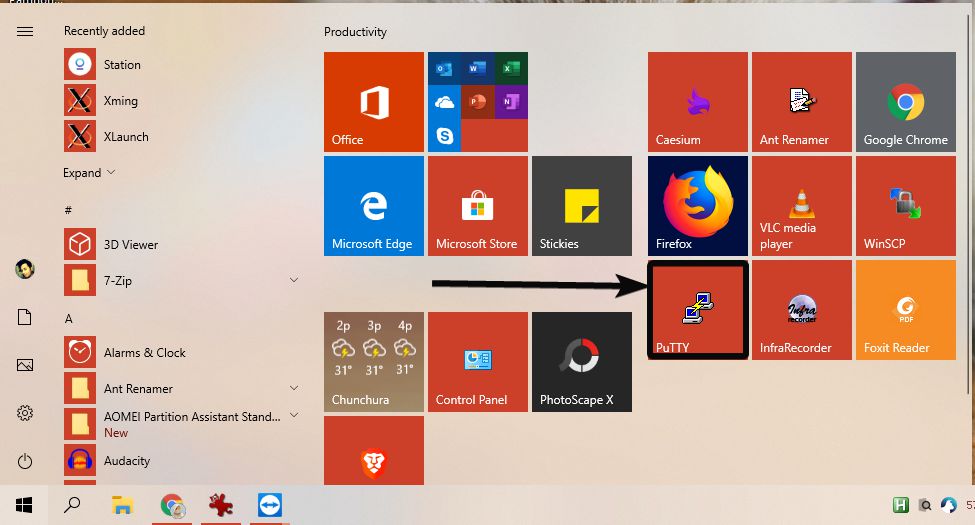Open TeamViewer from the taskbar
The image size is (975, 525).
(270, 505)
